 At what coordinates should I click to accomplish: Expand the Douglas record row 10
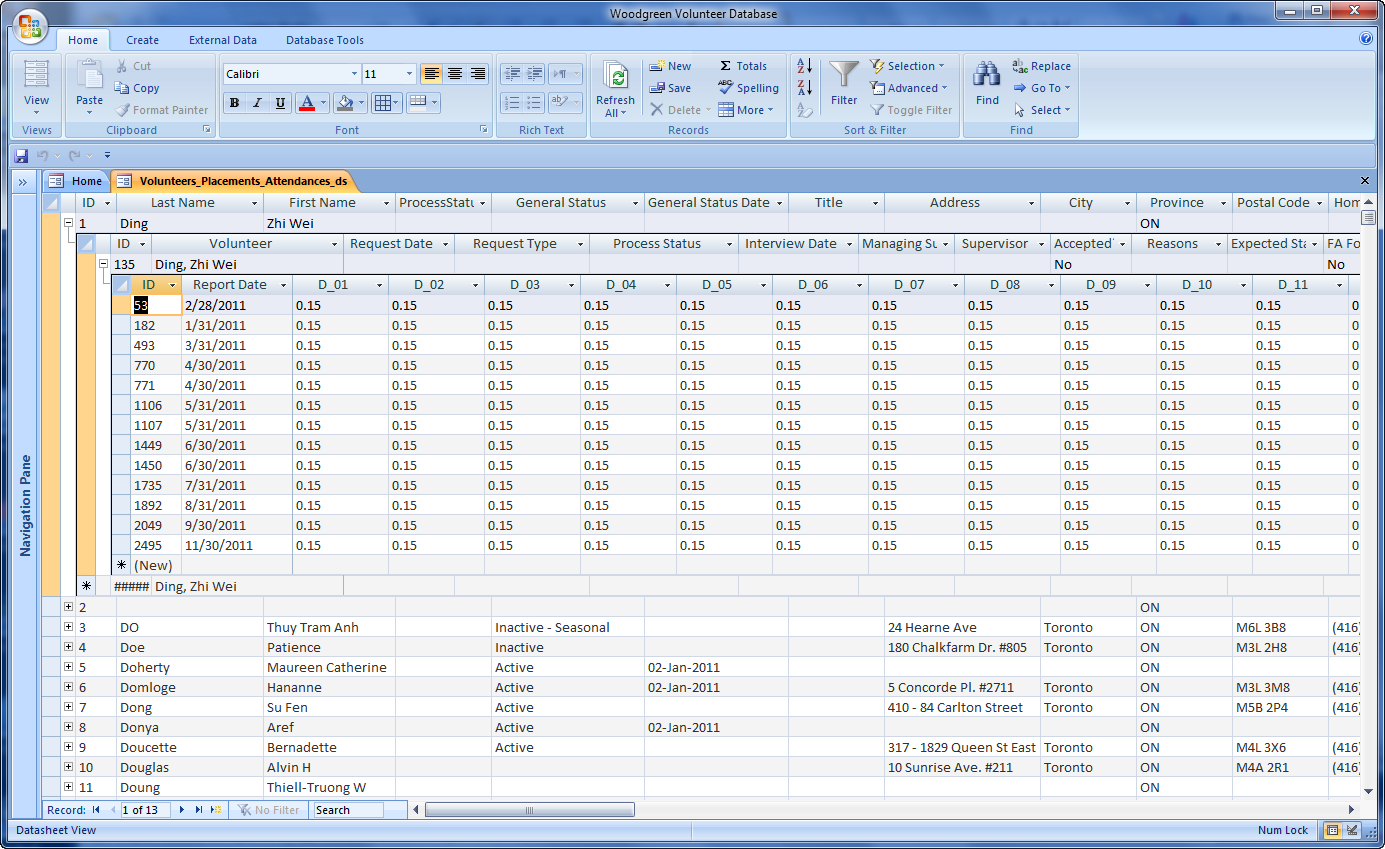[68, 767]
